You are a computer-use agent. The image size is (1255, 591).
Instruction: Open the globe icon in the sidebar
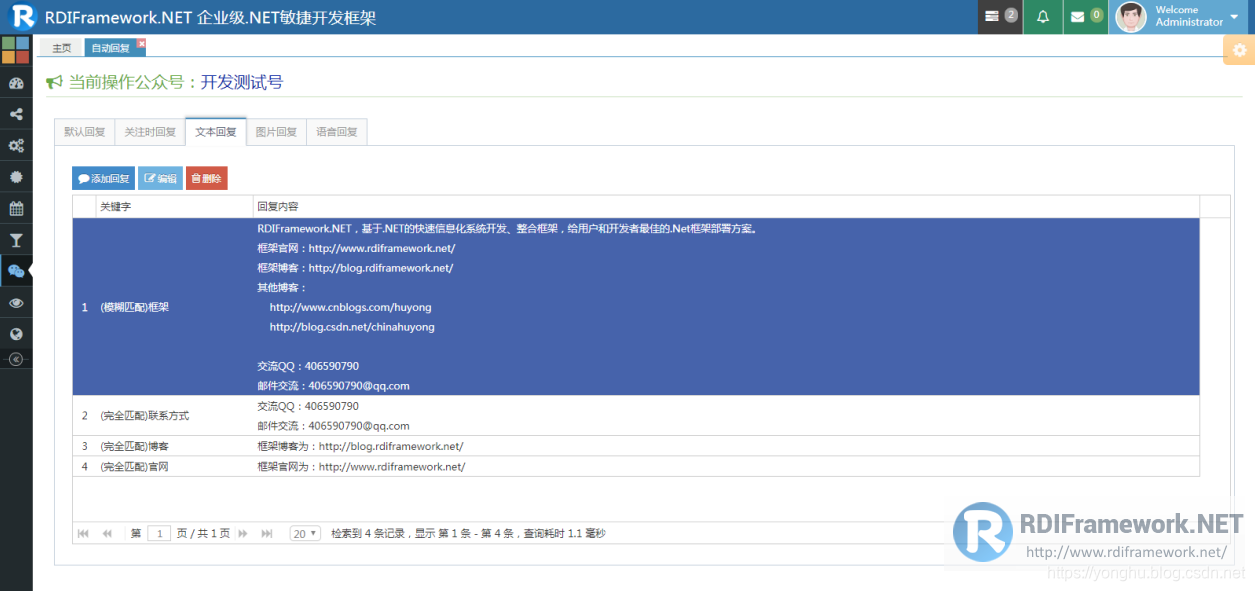[x=16, y=334]
